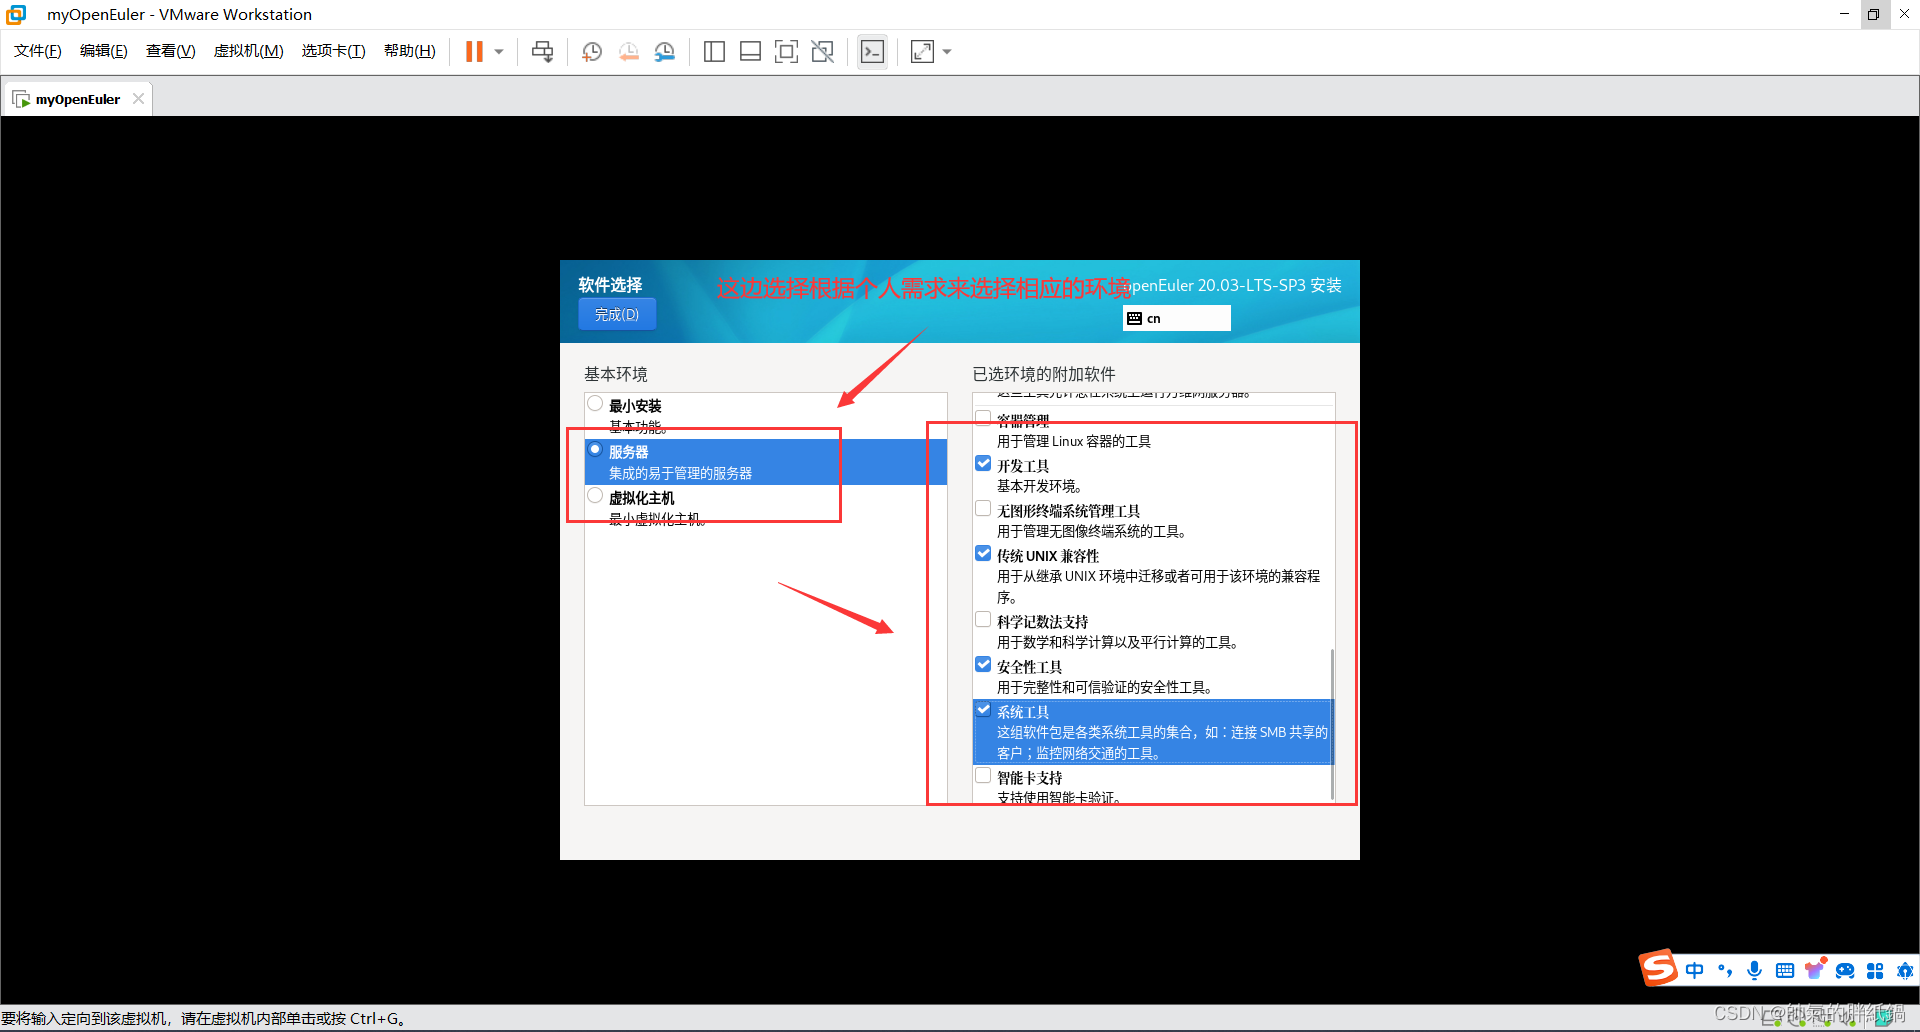Click the Unity mode icon

pyautogui.click(x=822, y=51)
